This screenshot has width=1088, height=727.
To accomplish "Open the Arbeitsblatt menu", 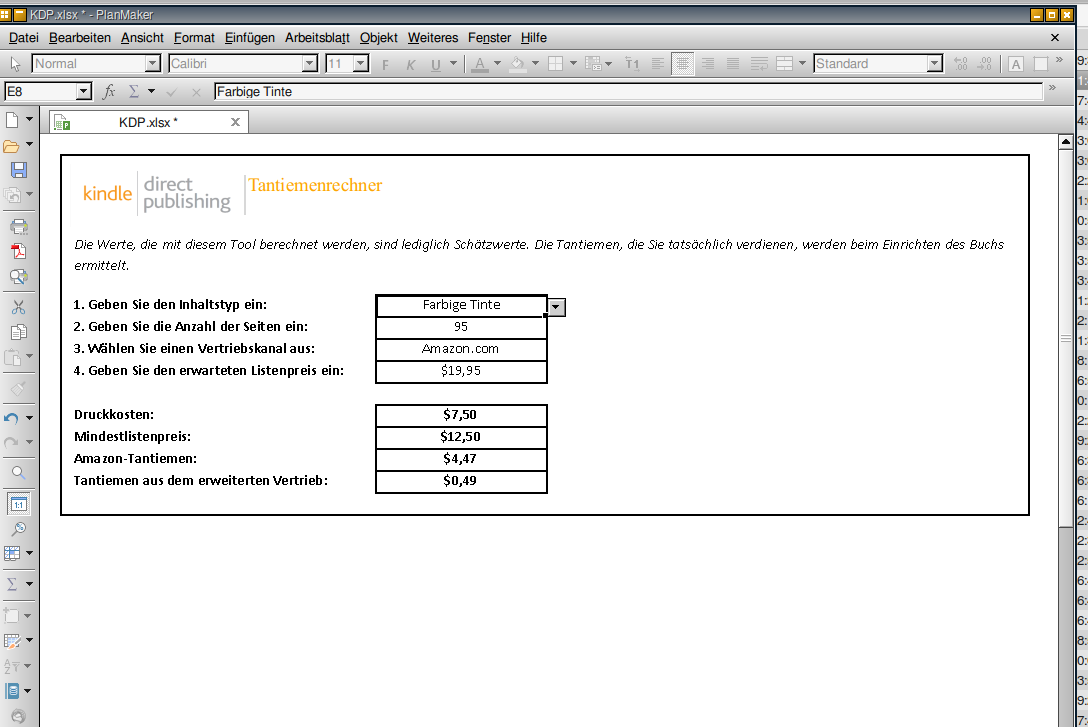I will [x=317, y=37].
